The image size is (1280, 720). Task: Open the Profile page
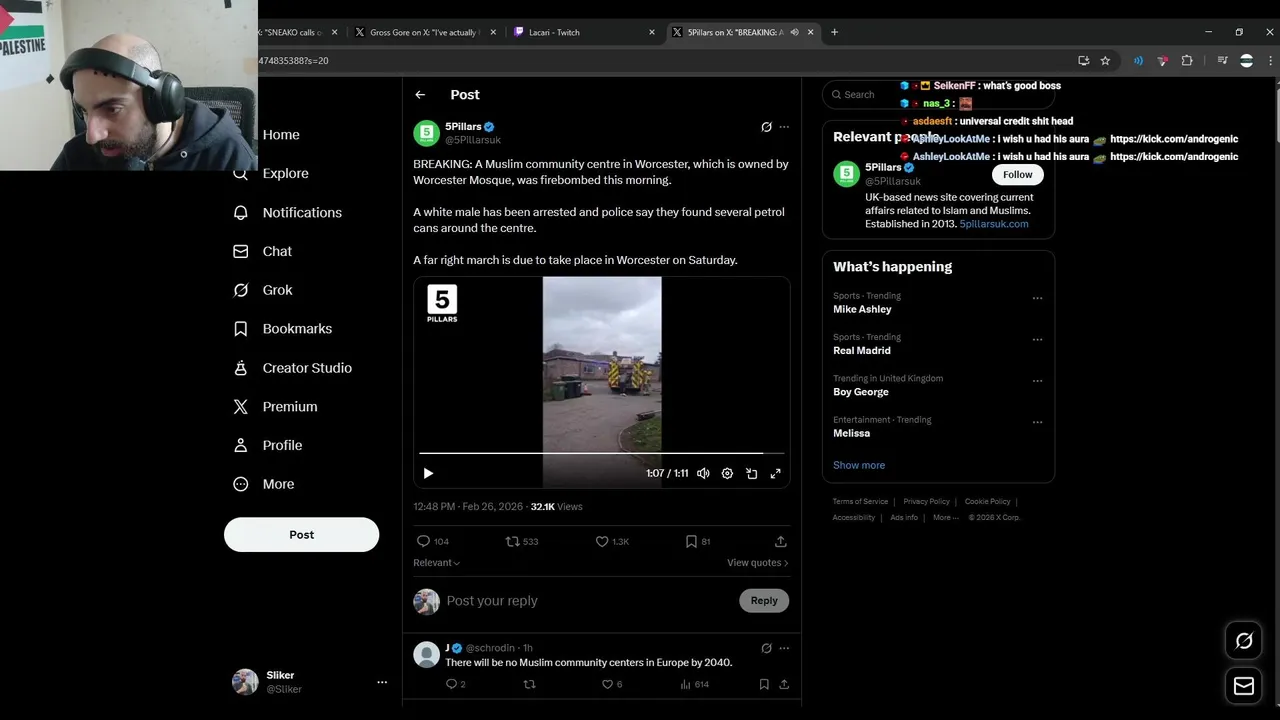[268, 445]
